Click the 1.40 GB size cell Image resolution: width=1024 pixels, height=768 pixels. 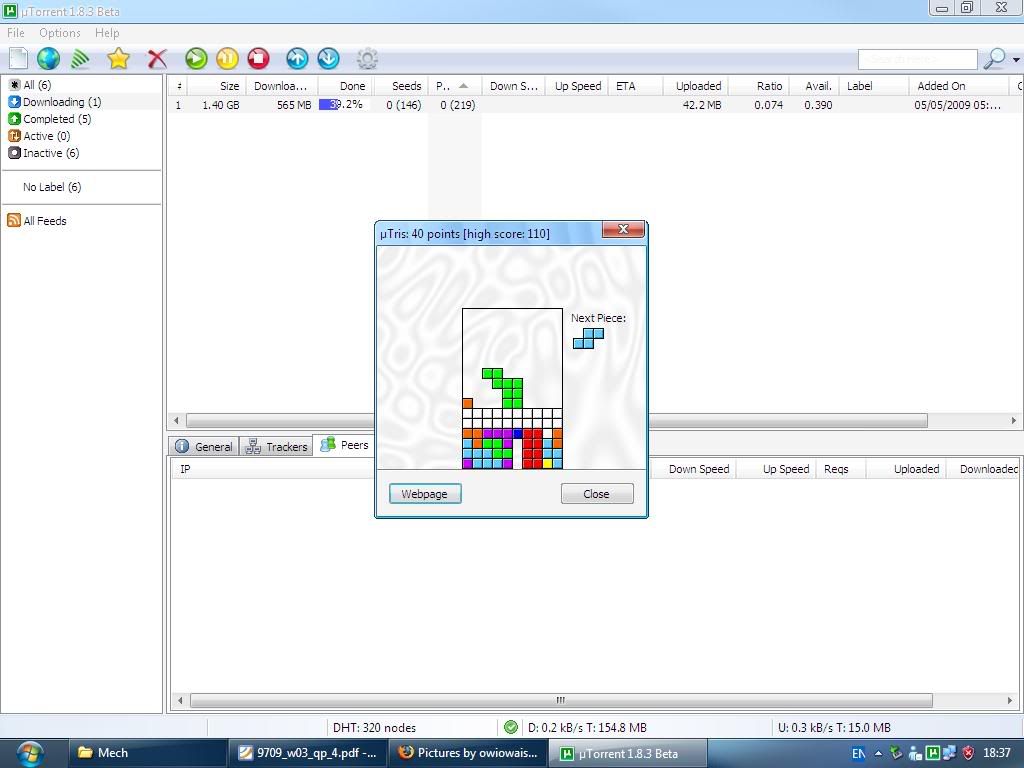click(x=221, y=105)
